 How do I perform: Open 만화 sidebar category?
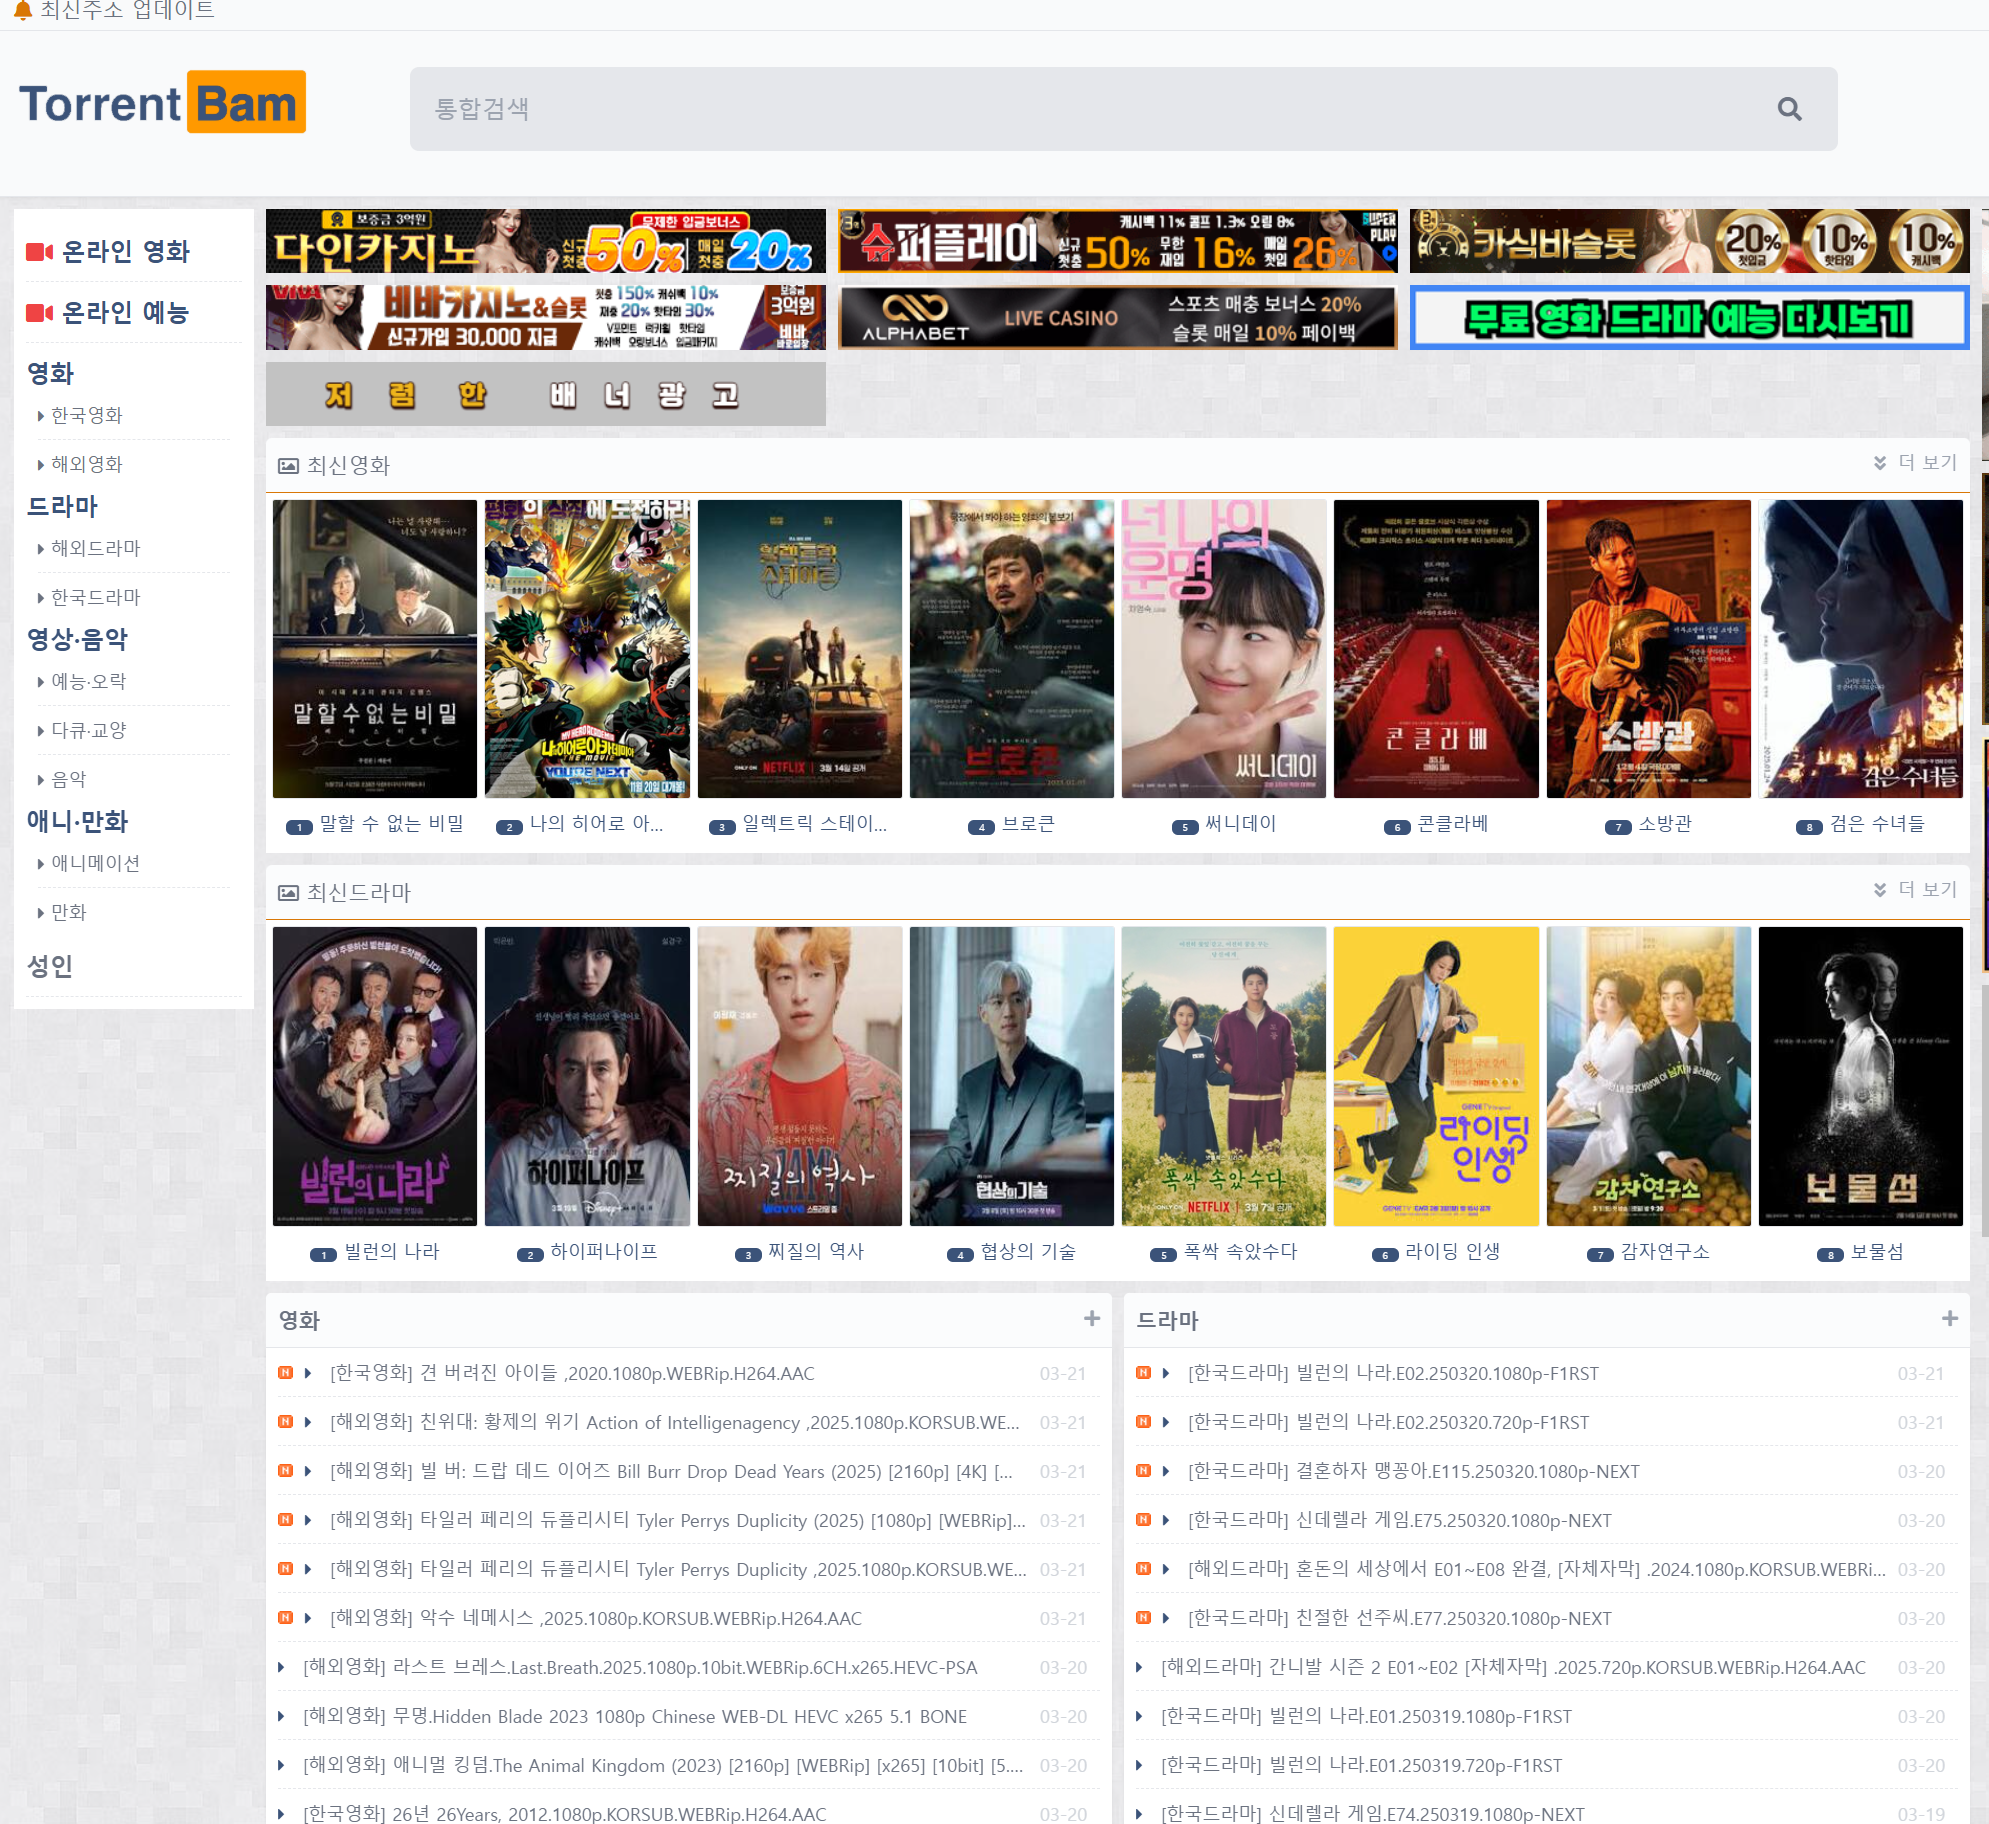68,912
